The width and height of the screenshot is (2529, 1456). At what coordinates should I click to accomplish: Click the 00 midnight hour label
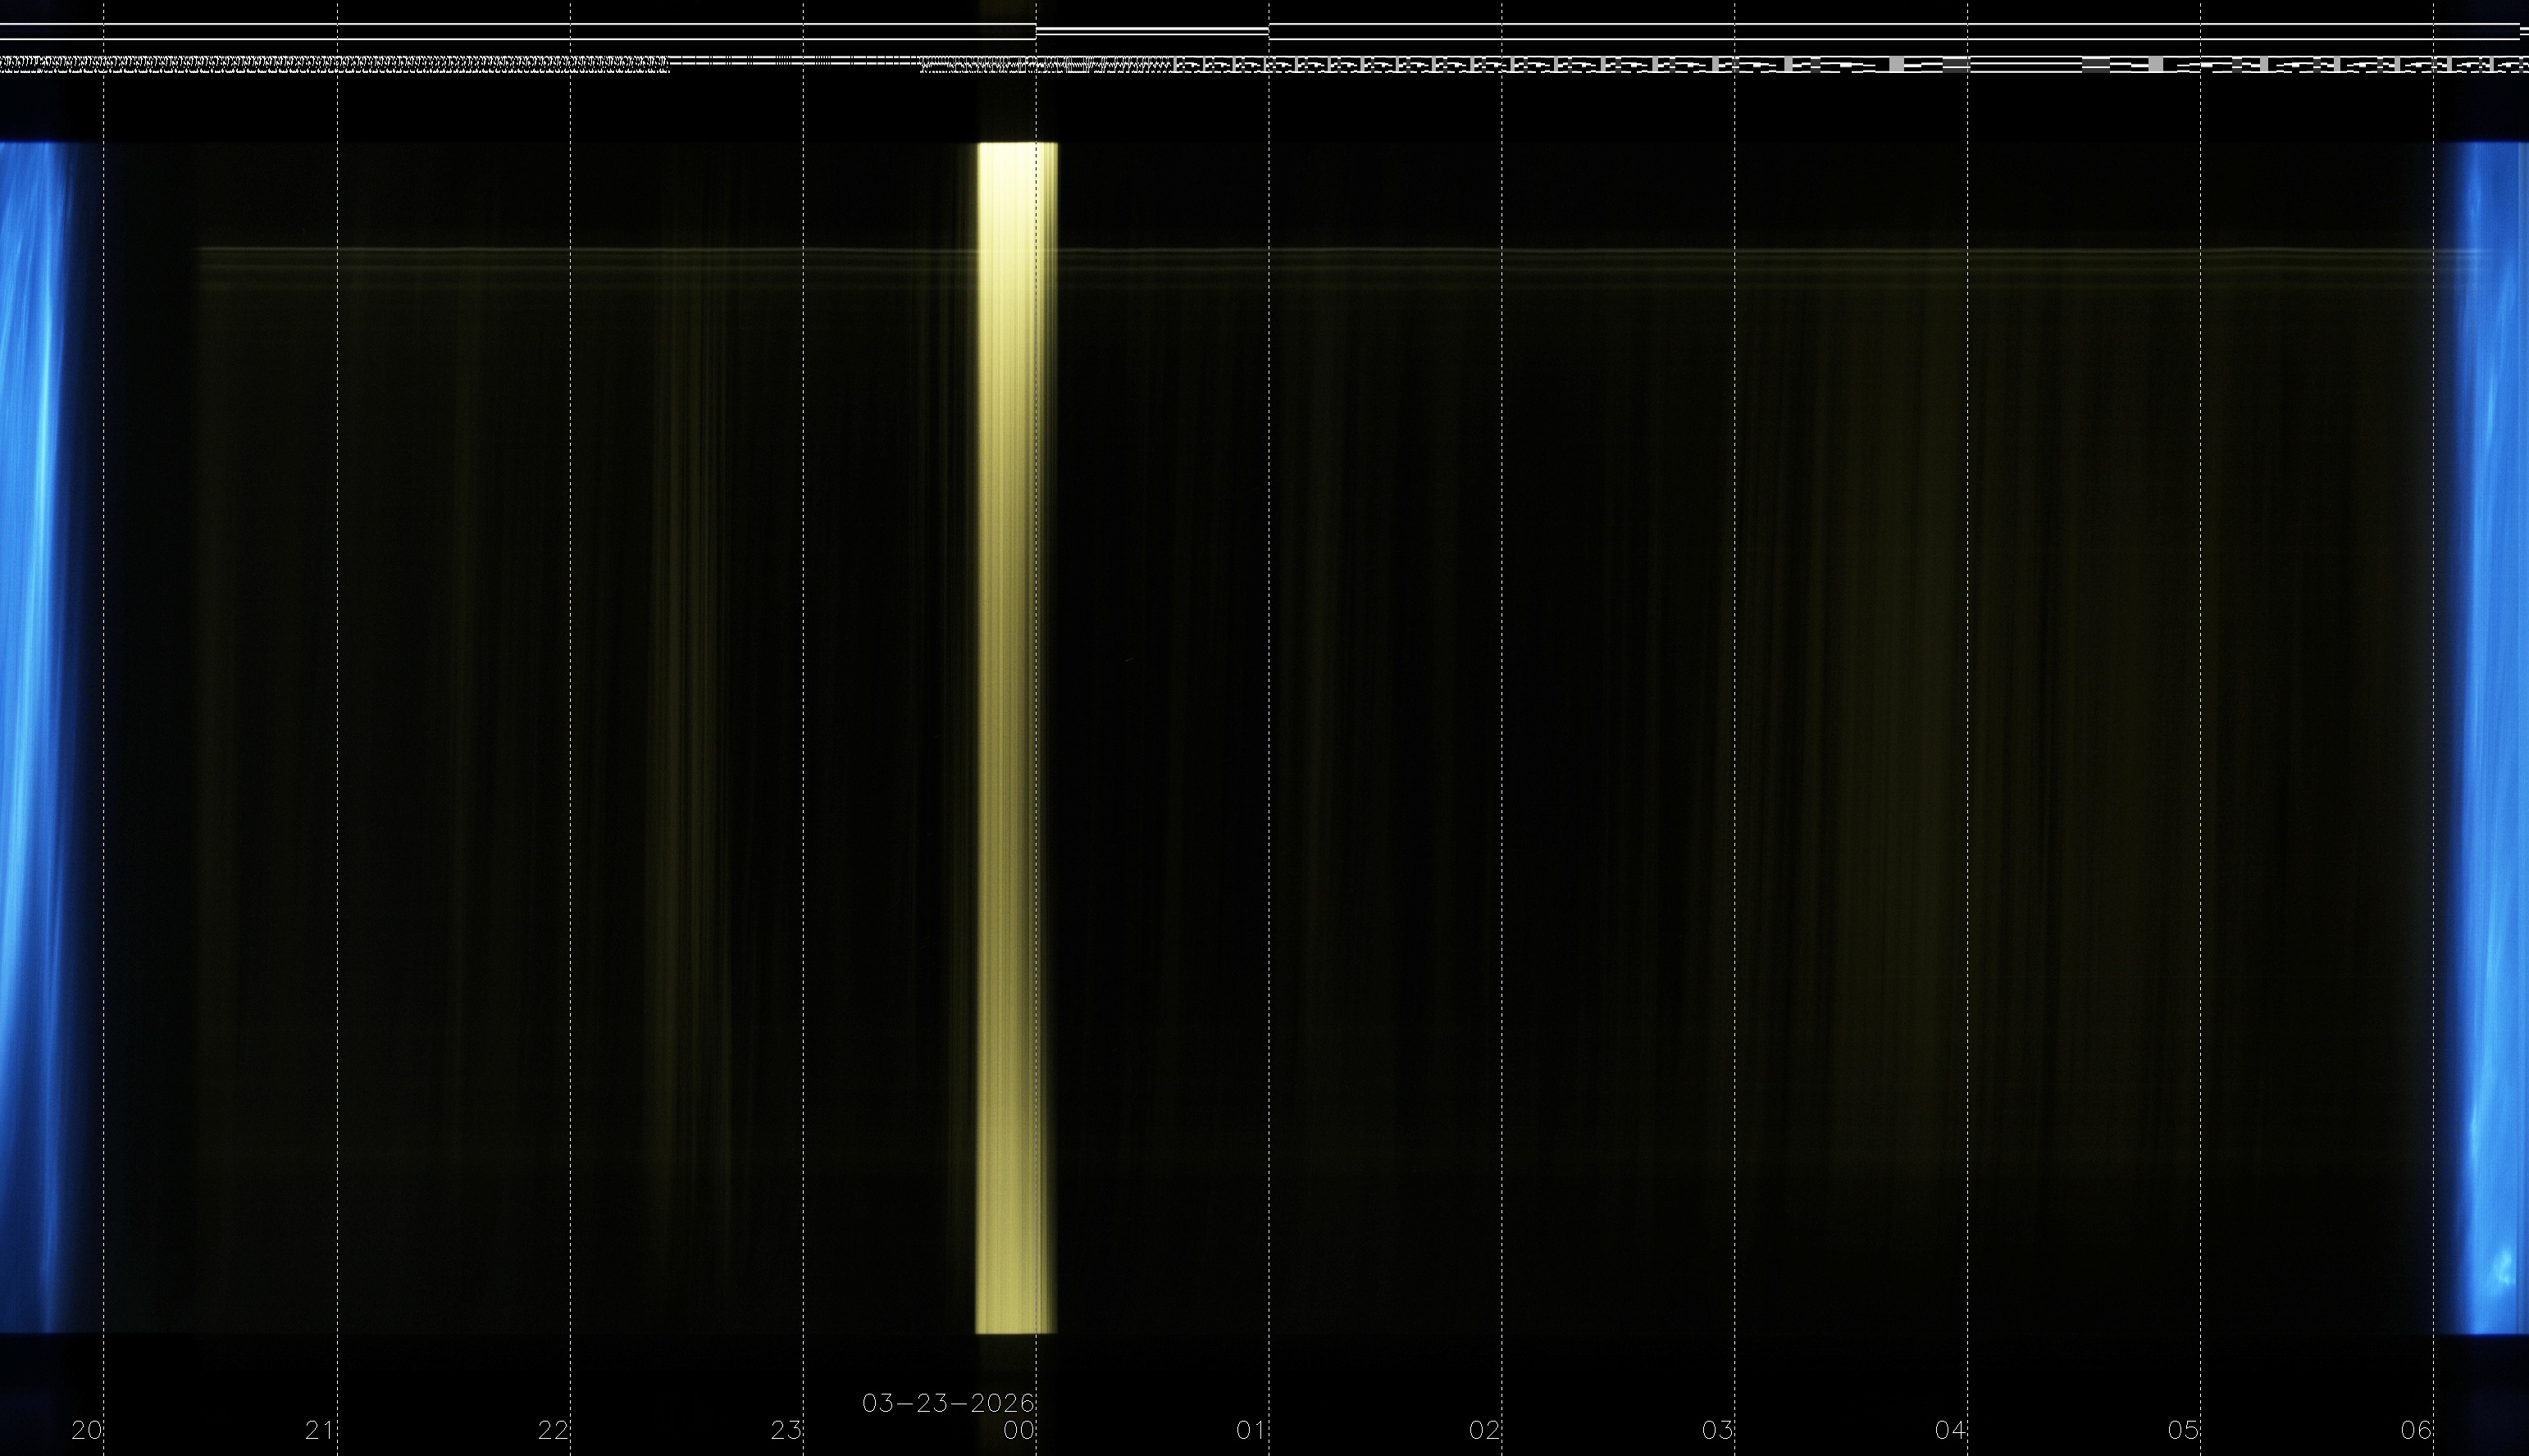(x=1018, y=1430)
